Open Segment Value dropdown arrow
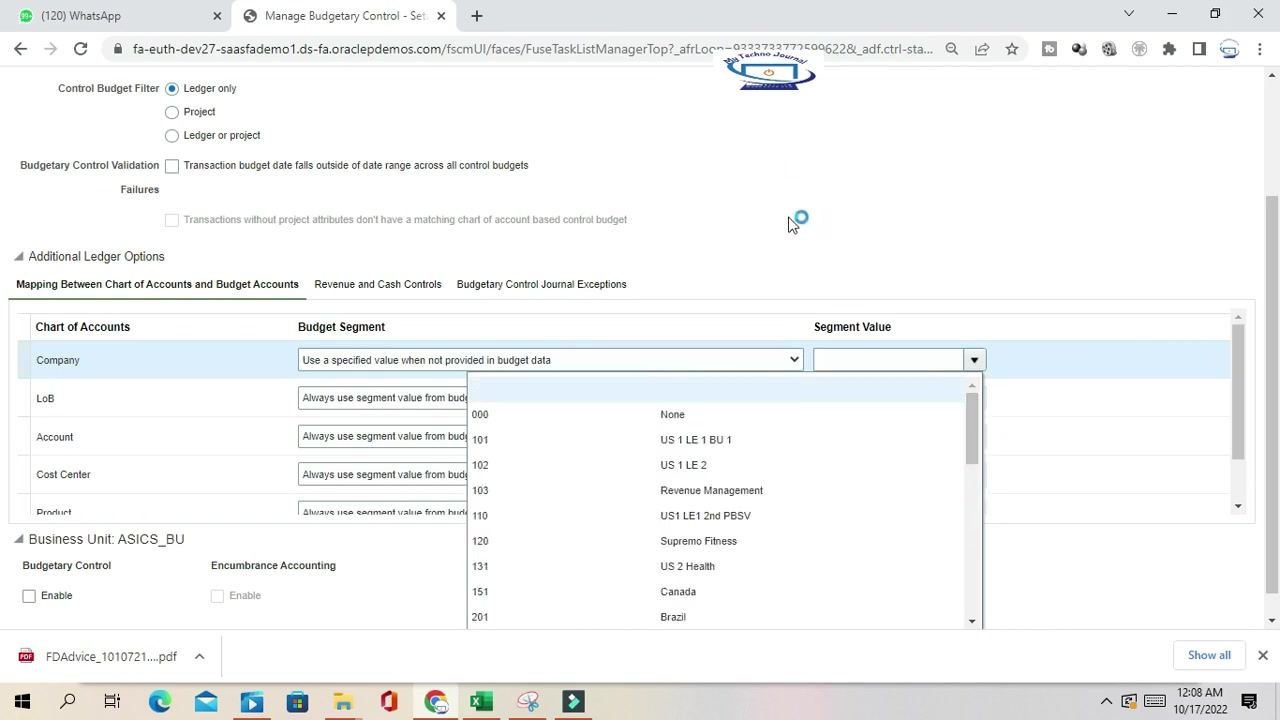This screenshot has width=1280, height=720. tap(974, 360)
